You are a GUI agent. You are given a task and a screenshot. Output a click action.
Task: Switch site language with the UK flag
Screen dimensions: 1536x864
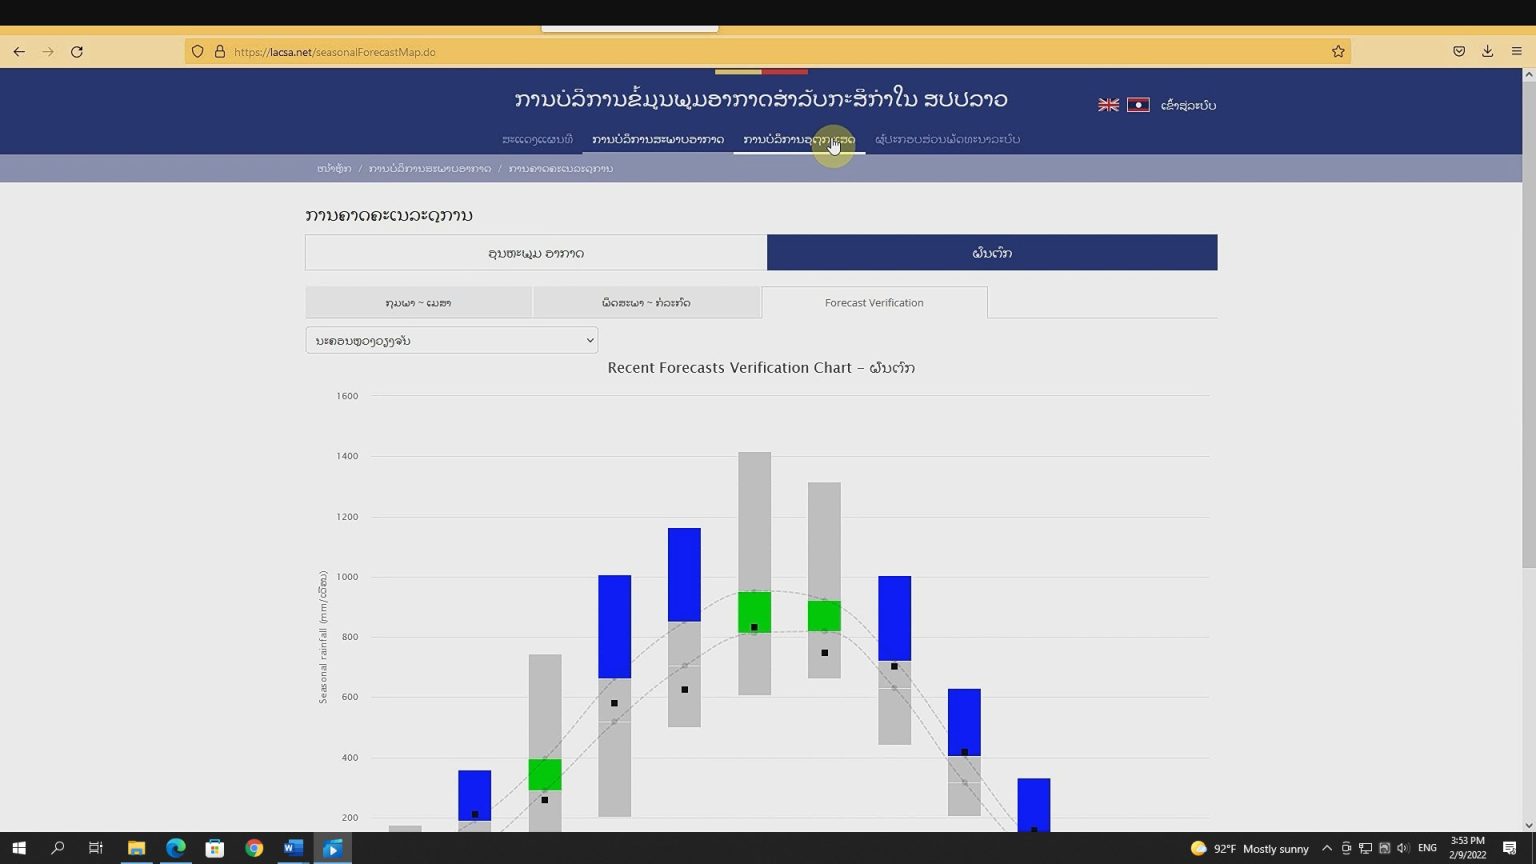tap(1108, 105)
